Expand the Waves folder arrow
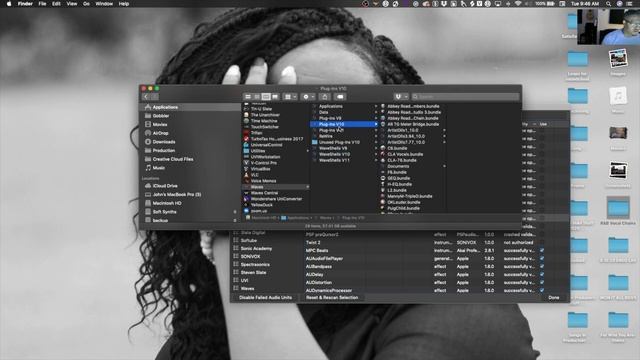The image size is (640, 360). tap(308, 187)
